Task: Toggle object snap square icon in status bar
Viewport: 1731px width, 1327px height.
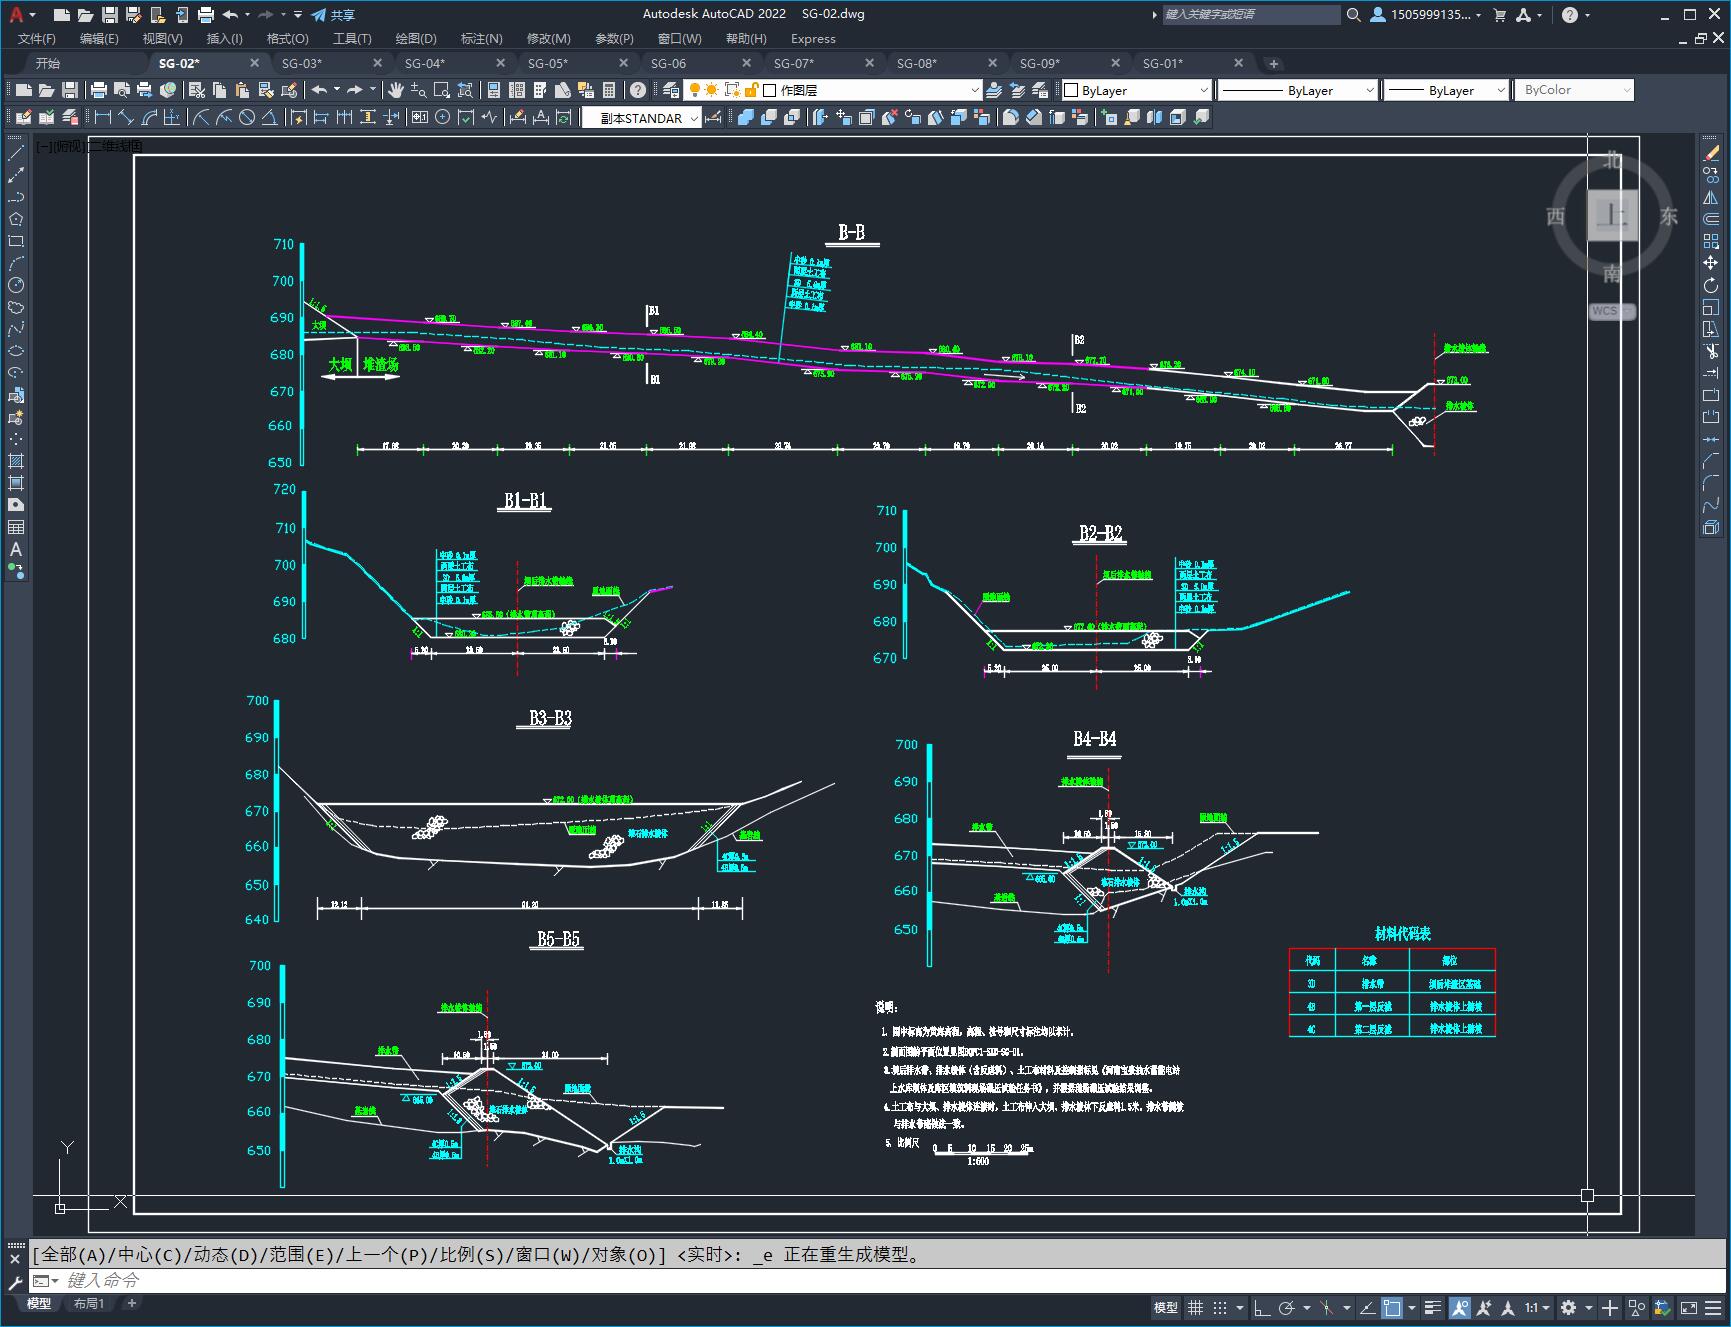Action: 1392,1307
